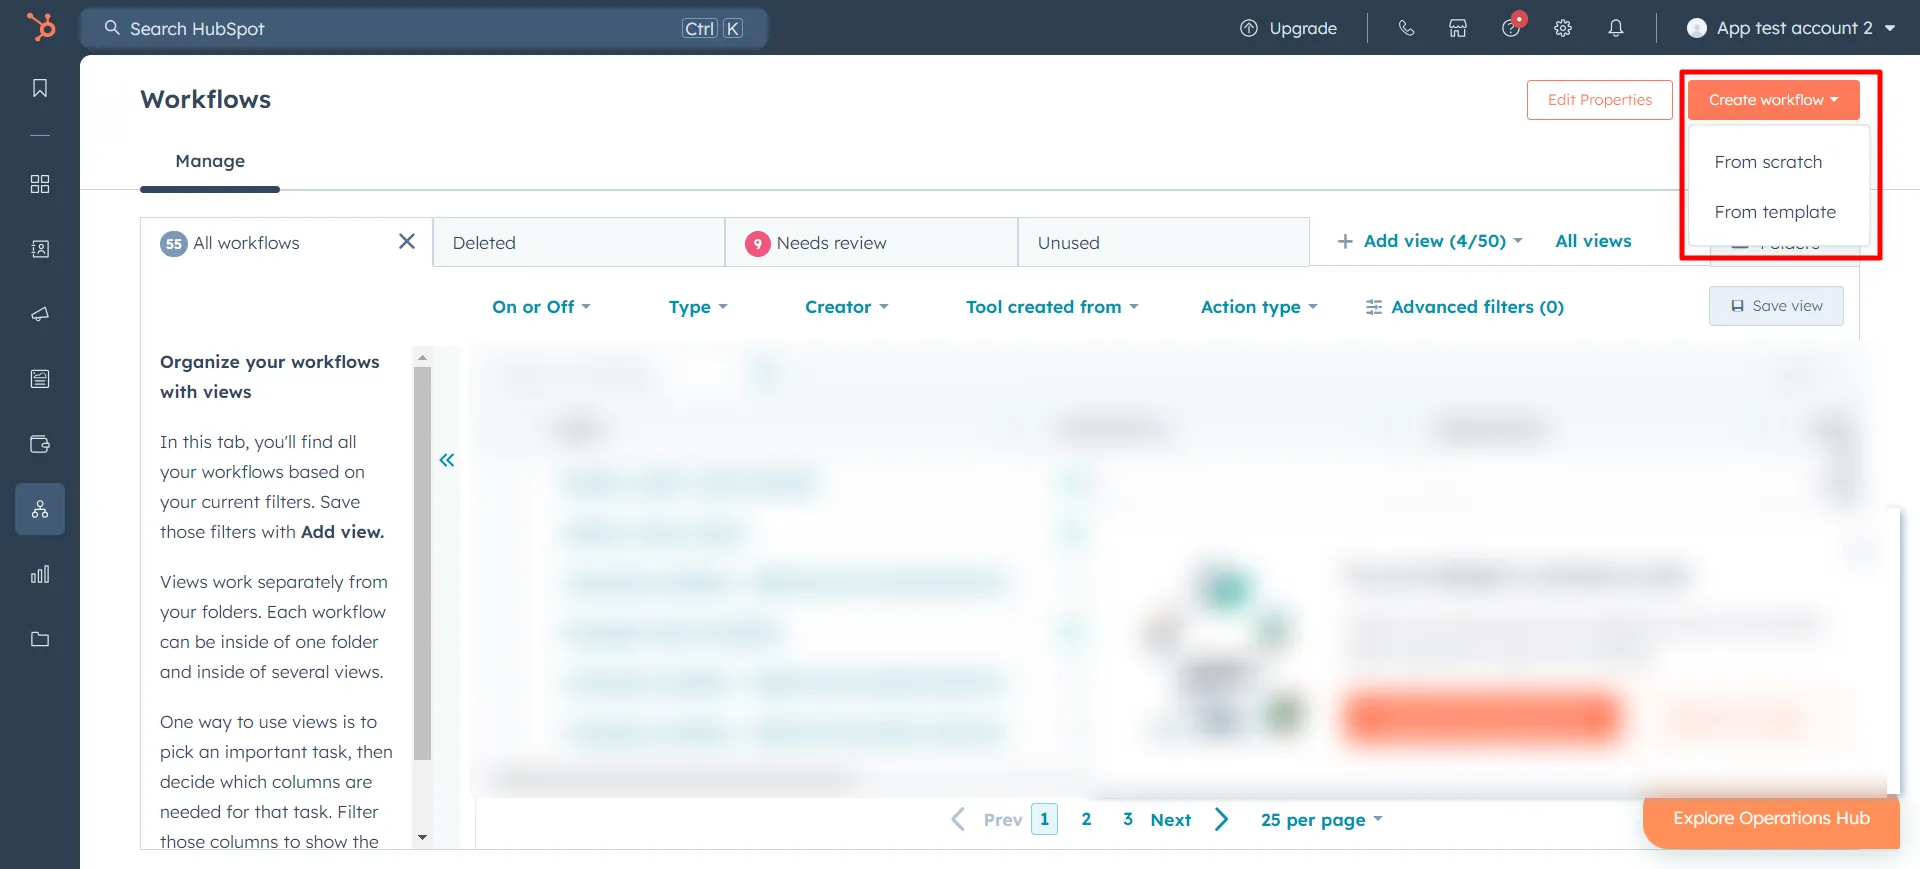The height and width of the screenshot is (869, 1920).
Task: Click the account avatar circle
Action: pos(1697,28)
